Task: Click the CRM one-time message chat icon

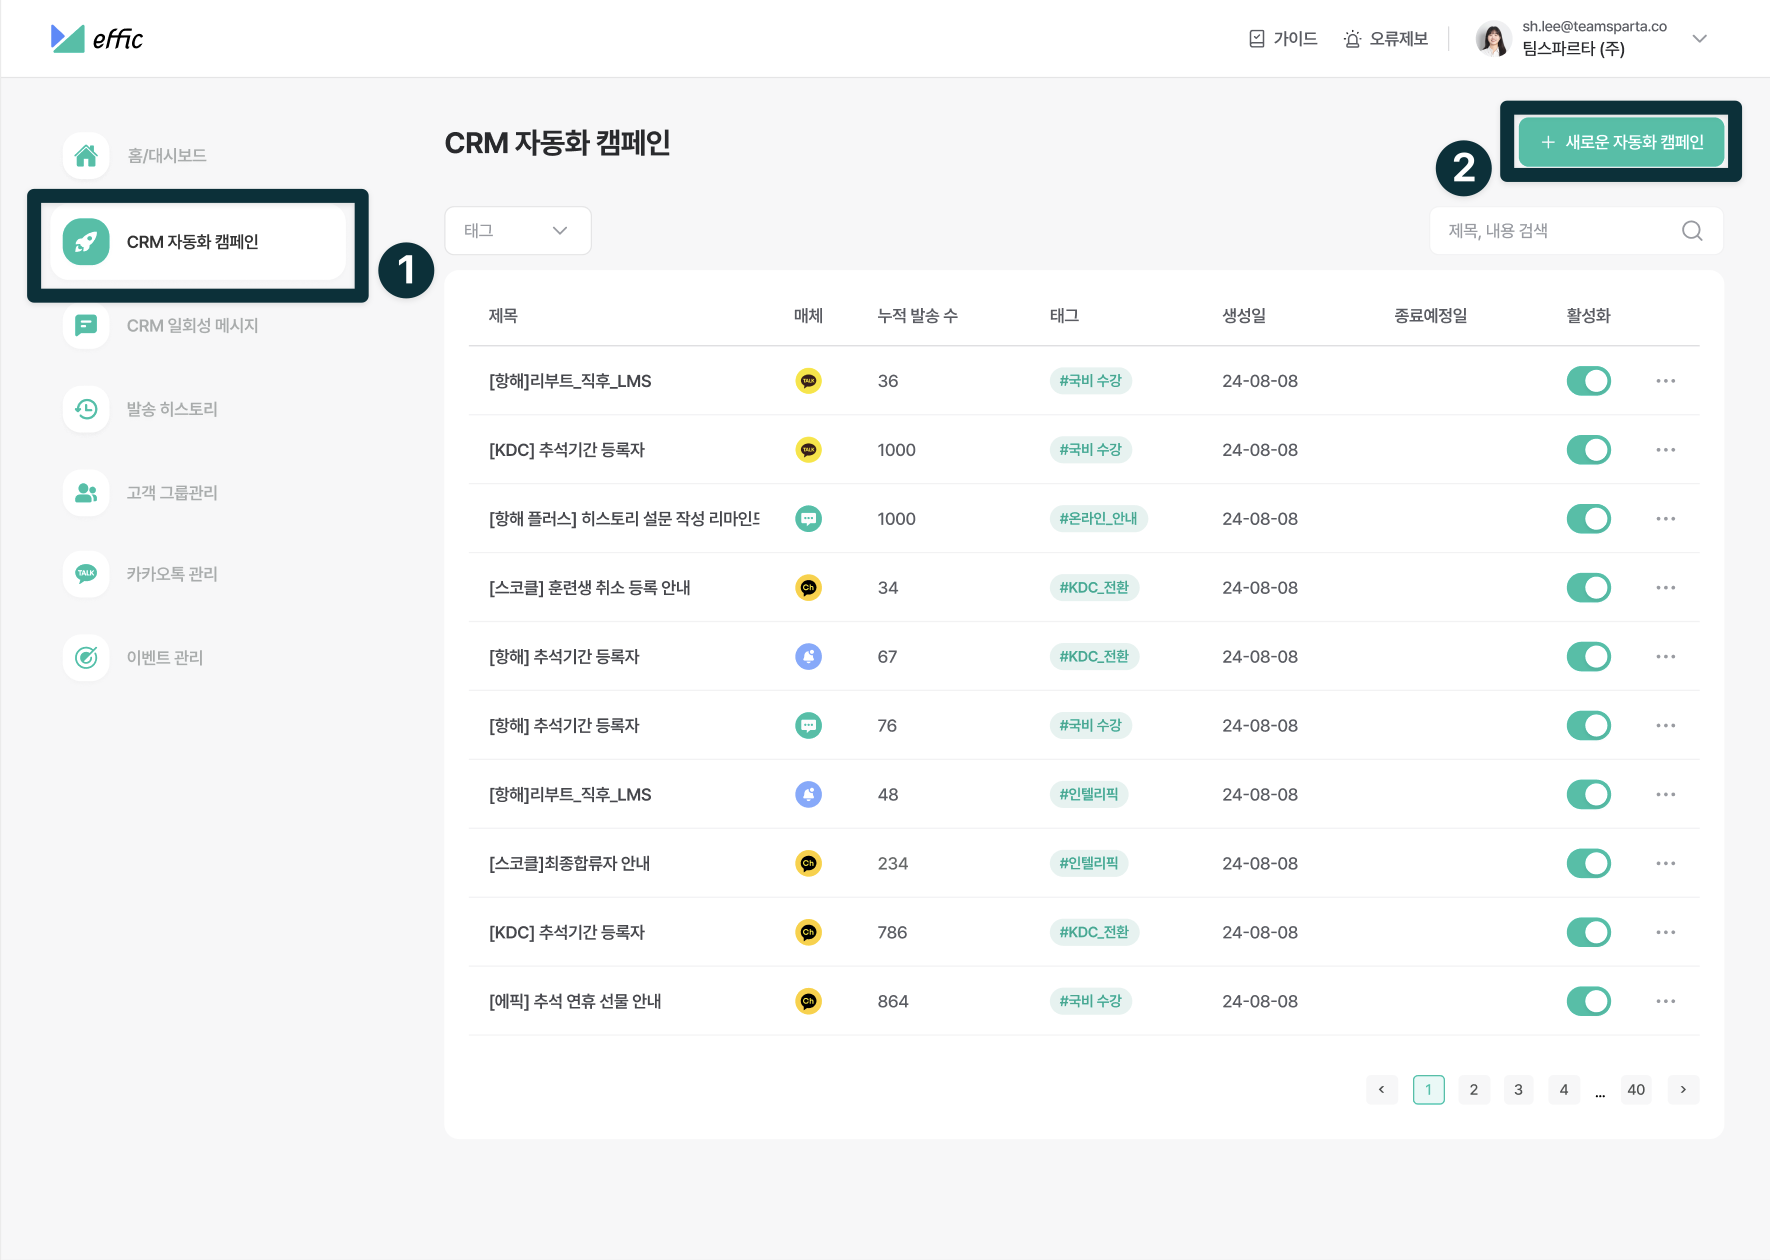Action: coord(86,326)
